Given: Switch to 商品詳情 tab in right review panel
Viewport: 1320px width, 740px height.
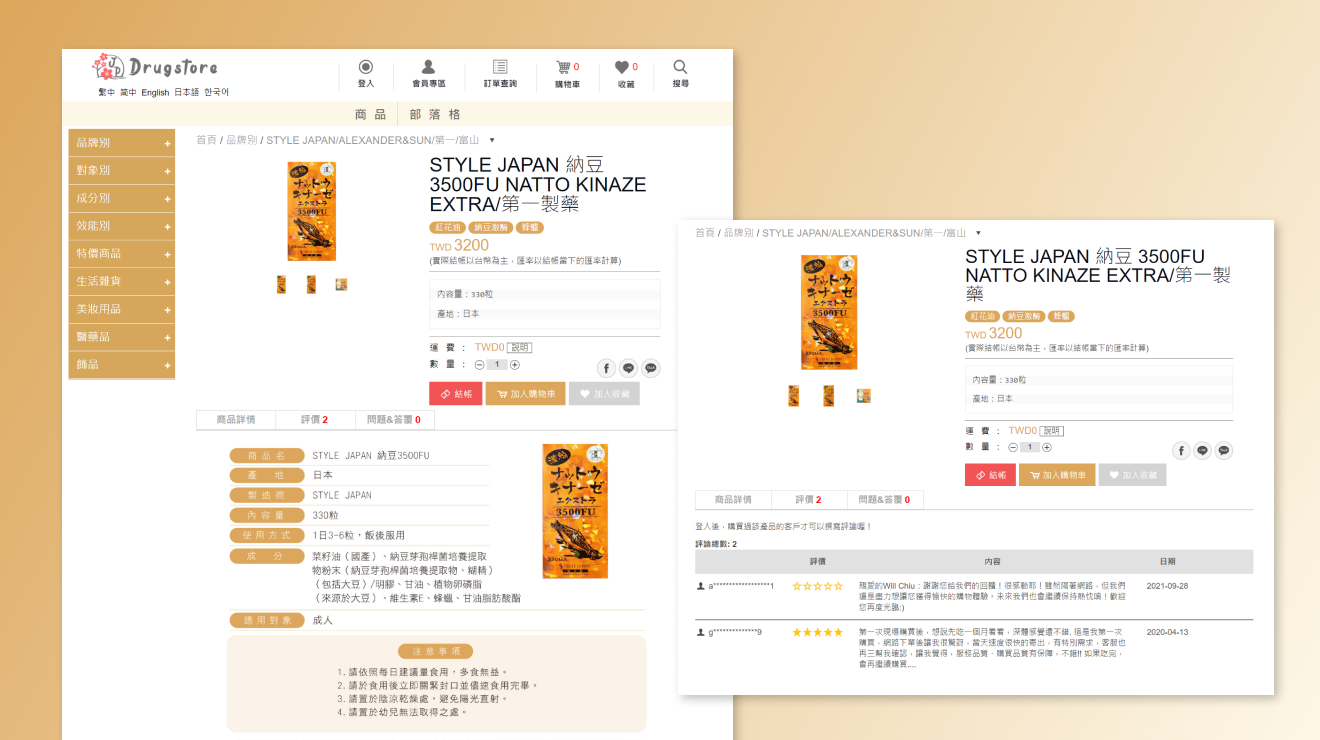Looking at the screenshot, I should tap(733, 499).
